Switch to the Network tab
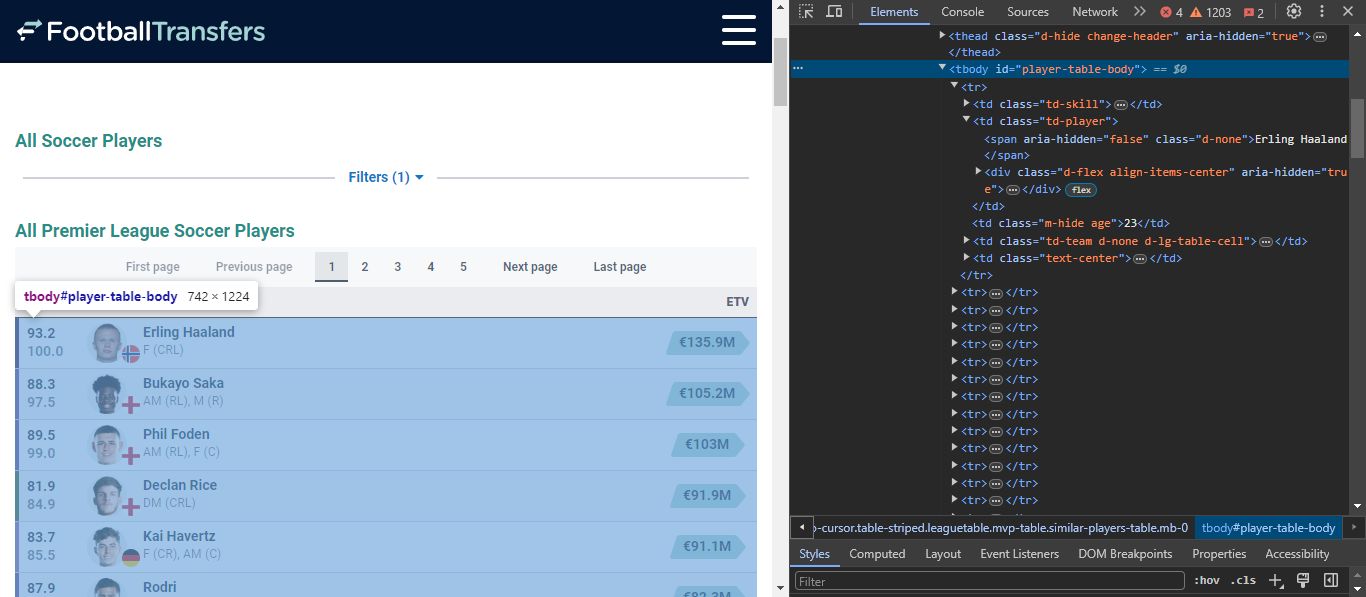 click(x=1095, y=12)
